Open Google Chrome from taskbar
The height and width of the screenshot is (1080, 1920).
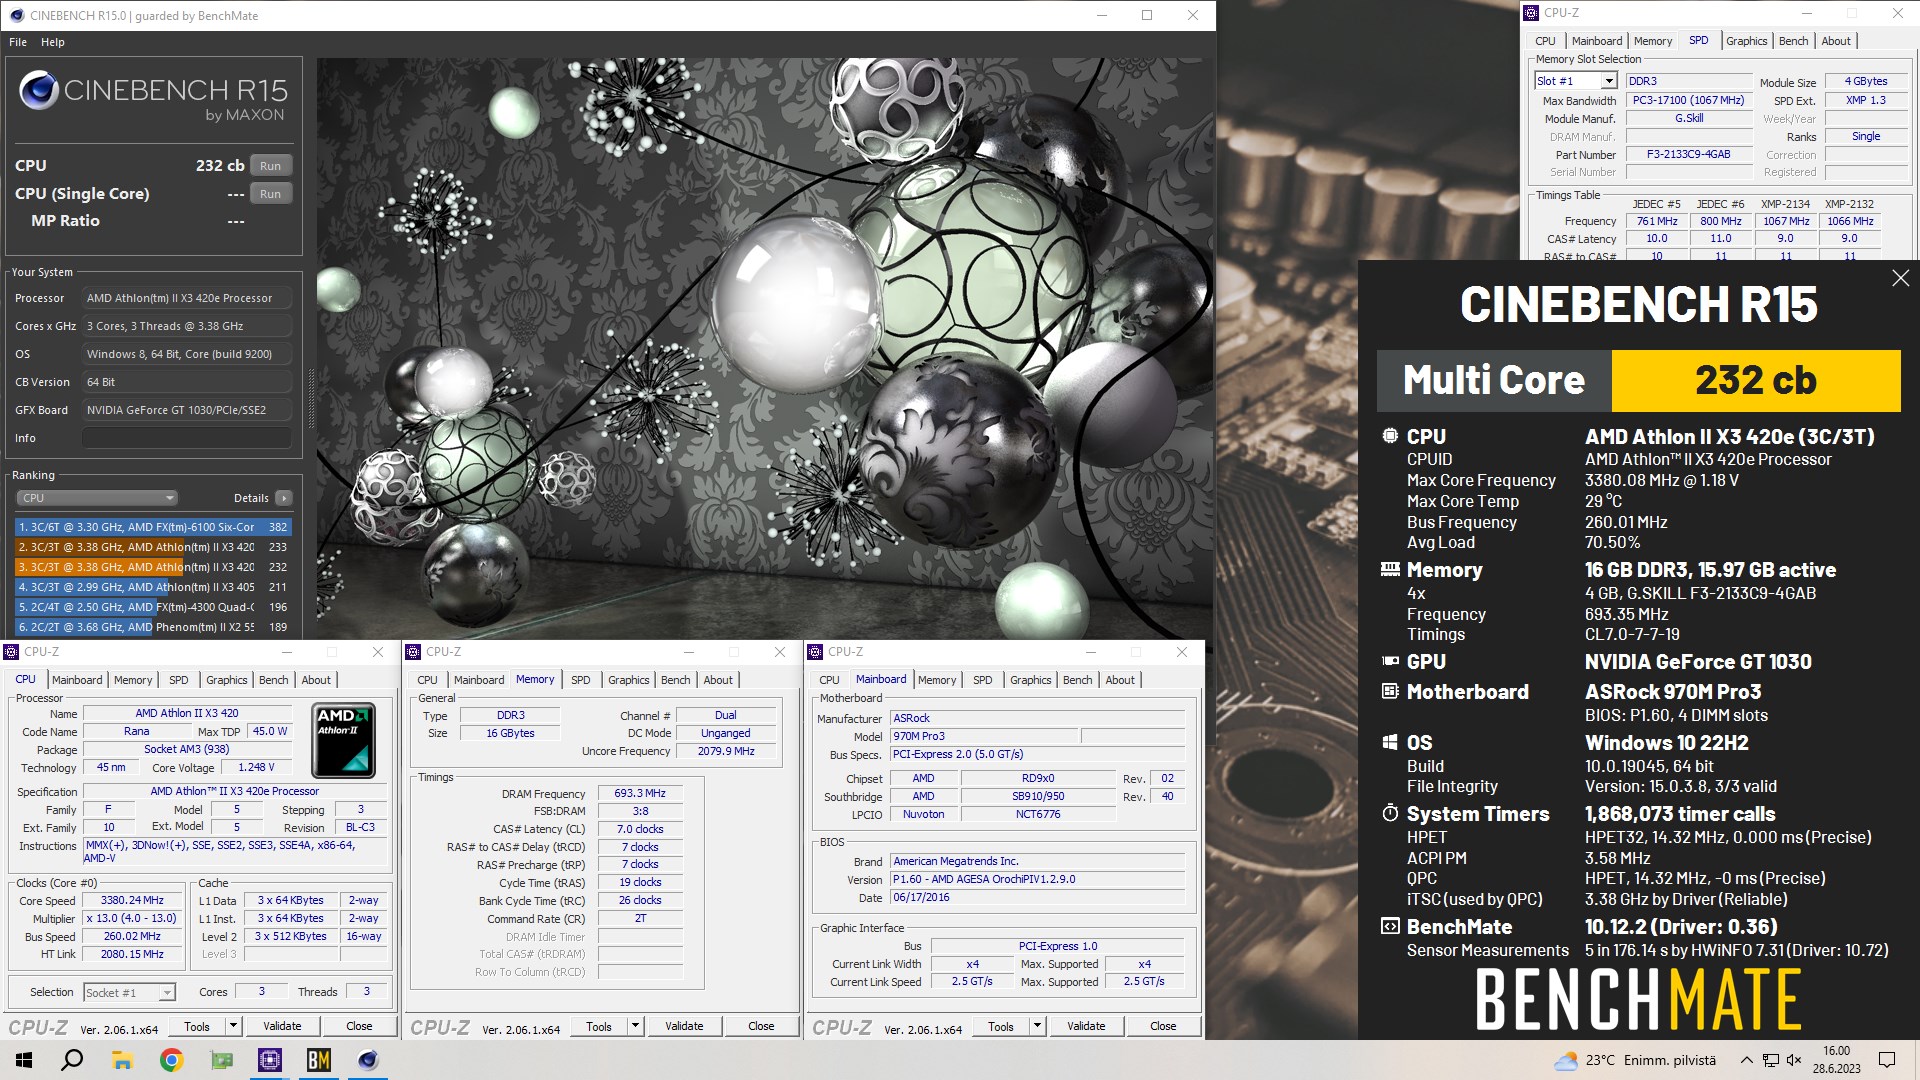pos(172,1060)
